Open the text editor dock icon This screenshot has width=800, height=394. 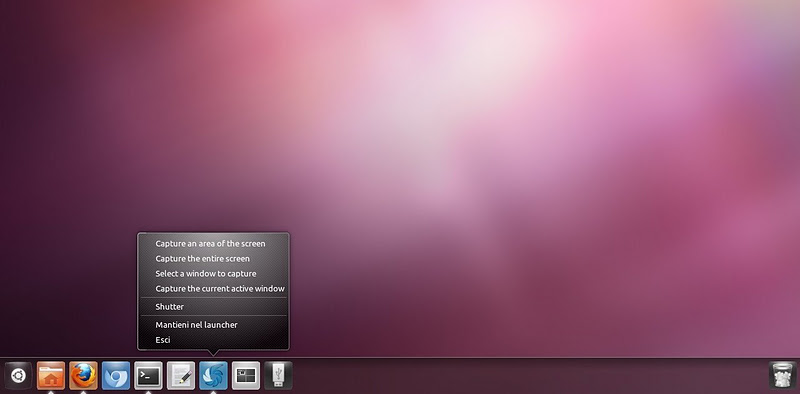[x=181, y=376]
